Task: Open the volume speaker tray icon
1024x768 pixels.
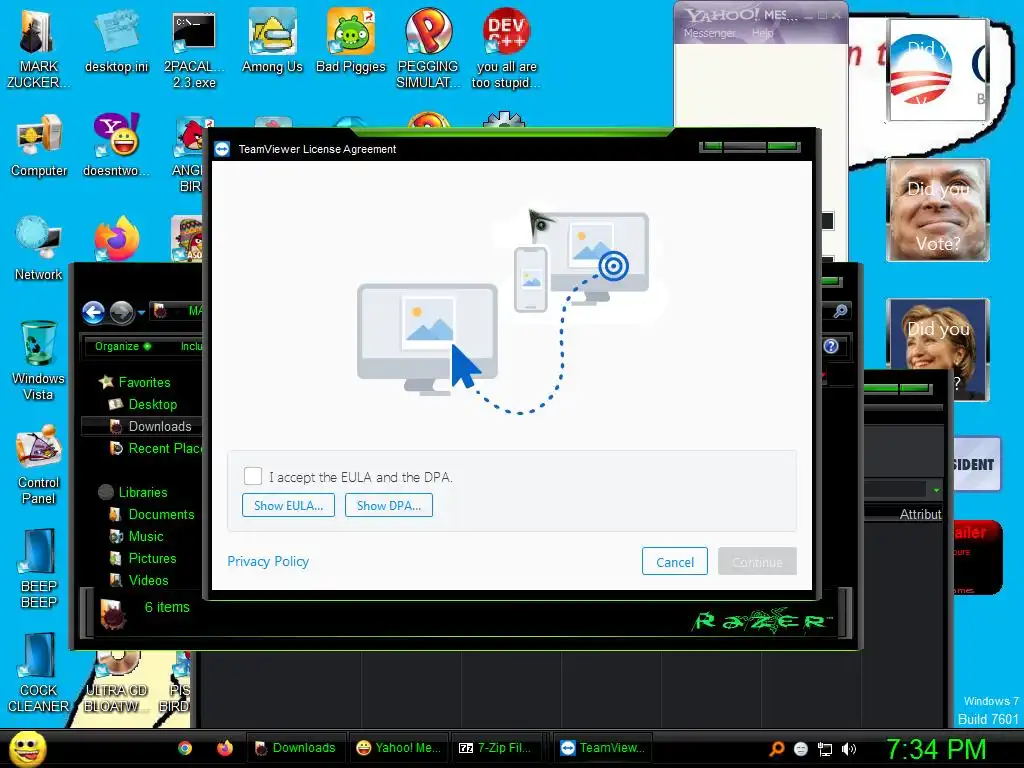Action: pos(848,749)
